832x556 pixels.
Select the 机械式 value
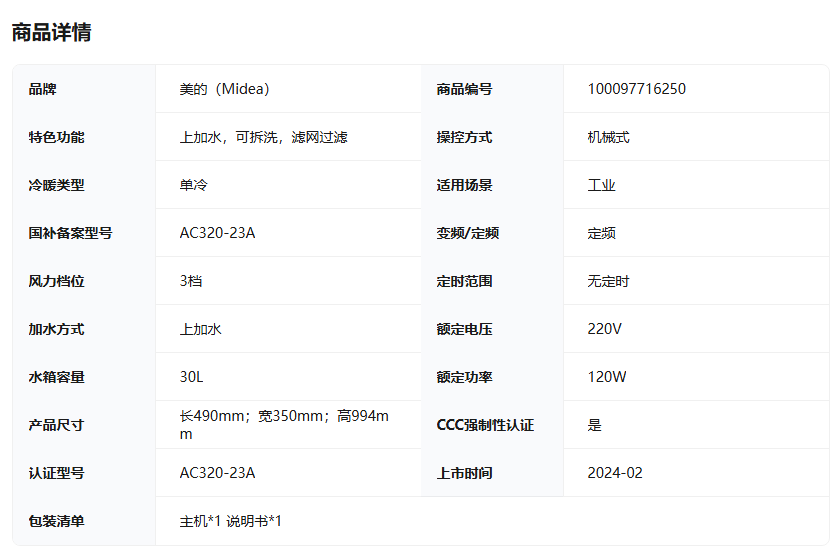click(608, 137)
